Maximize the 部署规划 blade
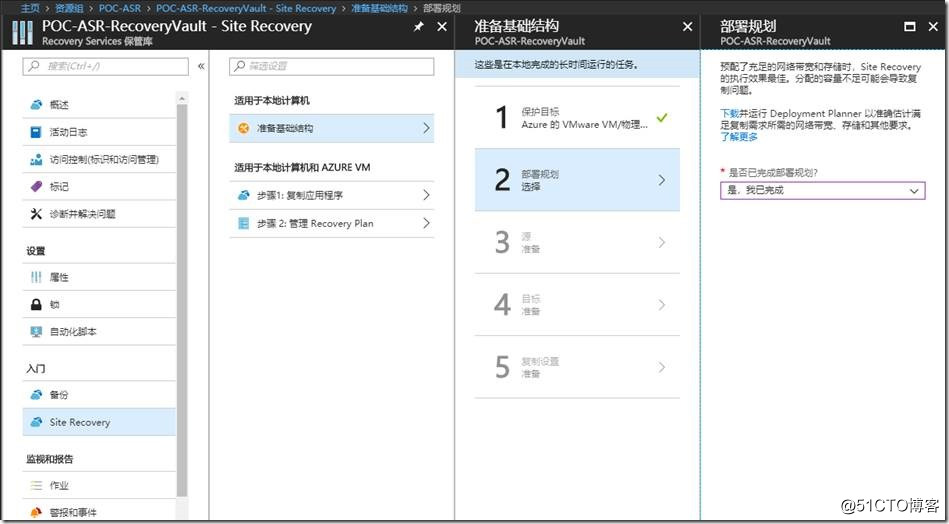Image resolution: width=949 pixels, height=524 pixels. pos(910,27)
